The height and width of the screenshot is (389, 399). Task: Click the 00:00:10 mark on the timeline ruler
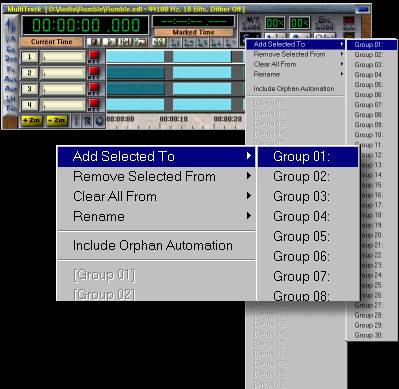tap(173, 119)
